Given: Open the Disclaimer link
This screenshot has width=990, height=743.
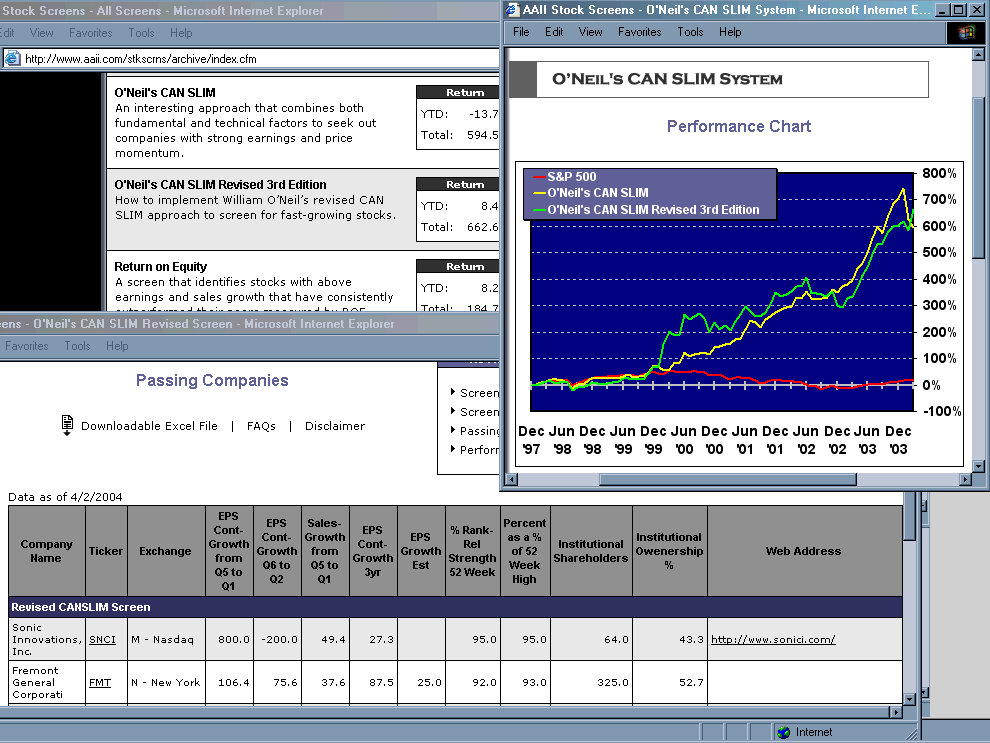Looking at the screenshot, I should click(x=335, y=426).
